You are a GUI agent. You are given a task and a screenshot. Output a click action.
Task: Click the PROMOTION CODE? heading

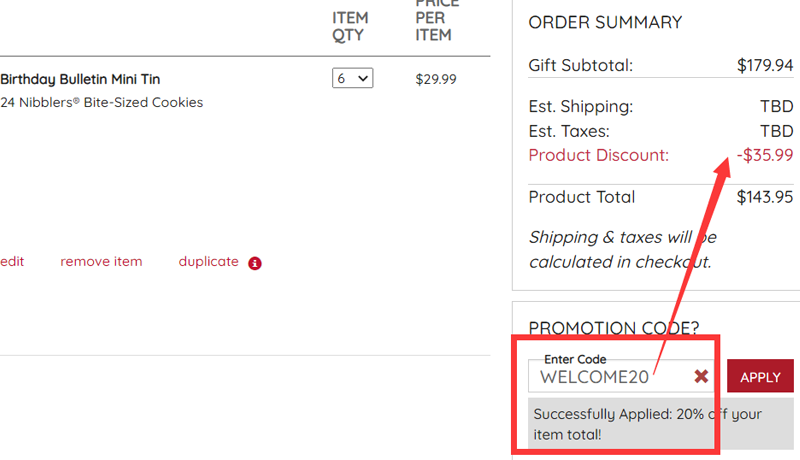coord(613,328)
